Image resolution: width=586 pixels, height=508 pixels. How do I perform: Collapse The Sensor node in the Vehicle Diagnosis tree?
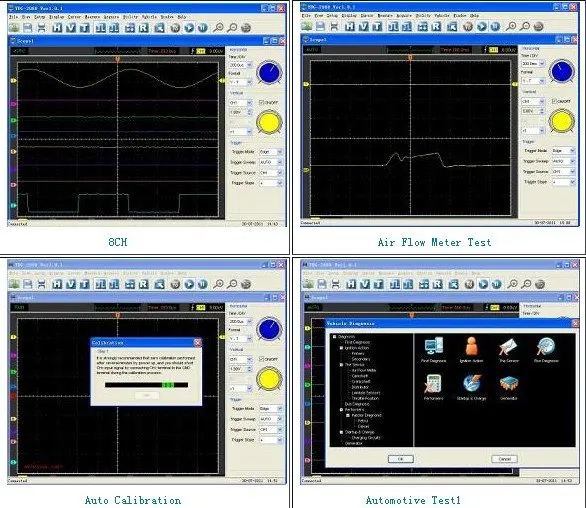[341, 364]
